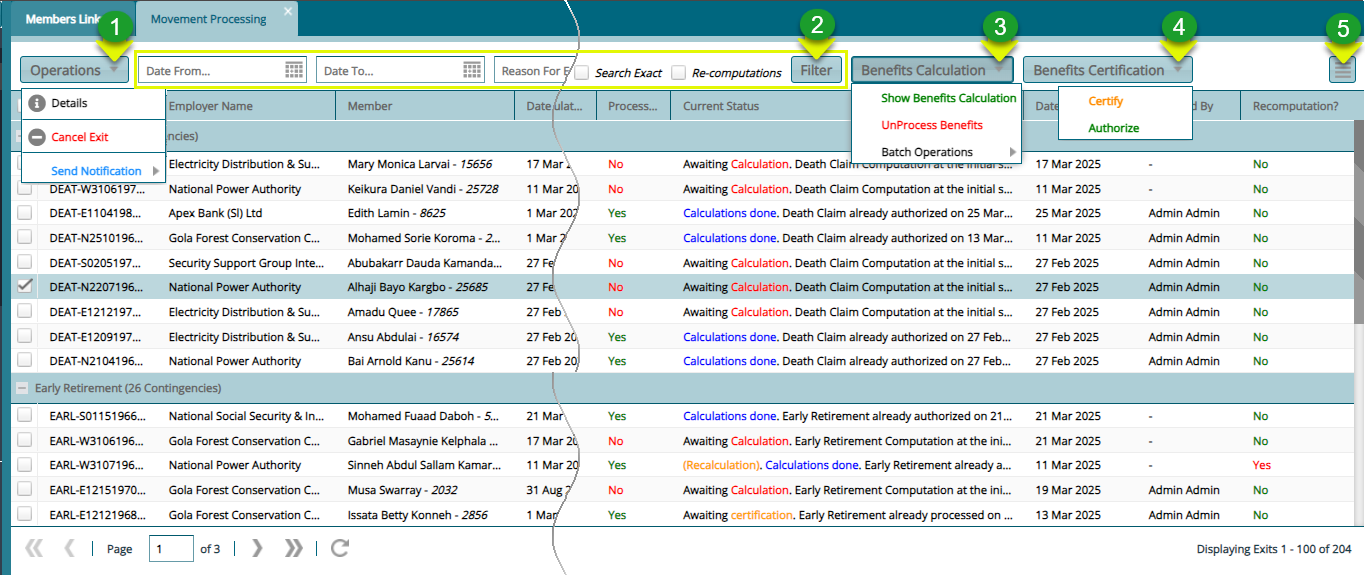Close the Movement Processing tab
Viewport: 1365px width, 575px height.
click(x=288, y=11)
